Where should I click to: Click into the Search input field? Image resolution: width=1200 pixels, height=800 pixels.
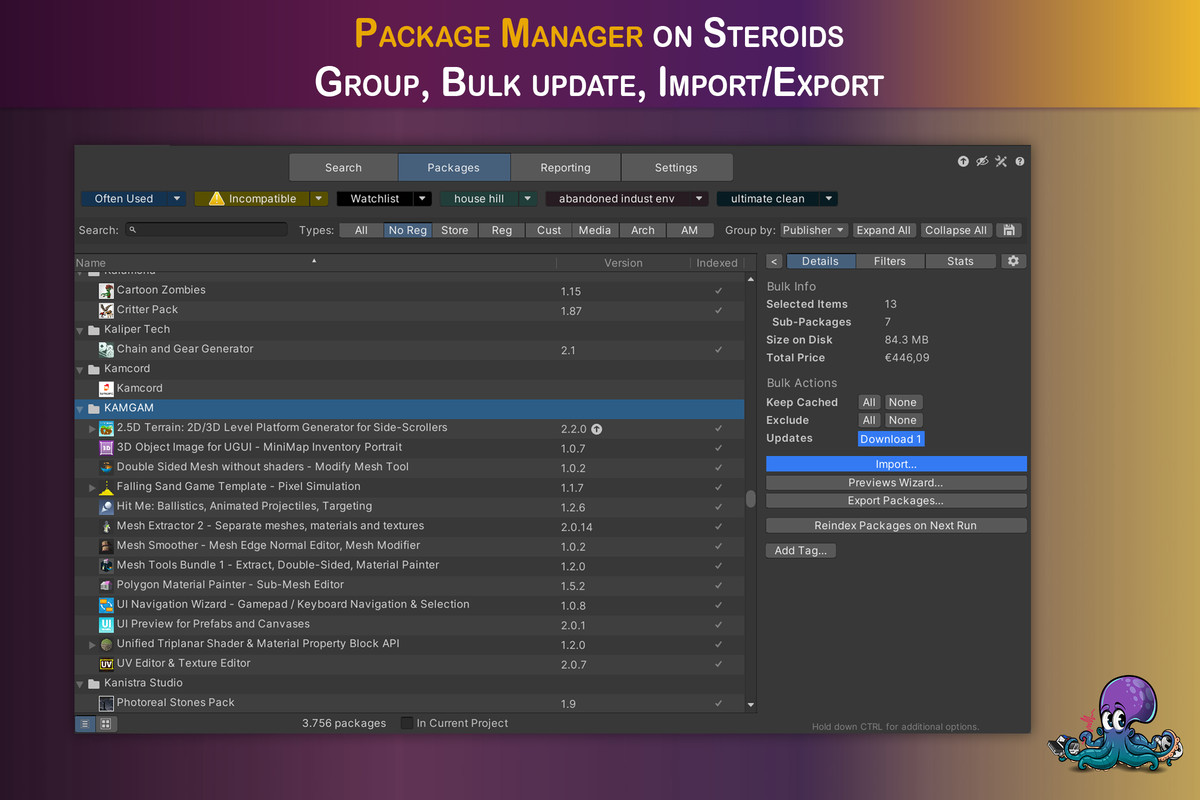pyautogui.click(x=212, y=230)
